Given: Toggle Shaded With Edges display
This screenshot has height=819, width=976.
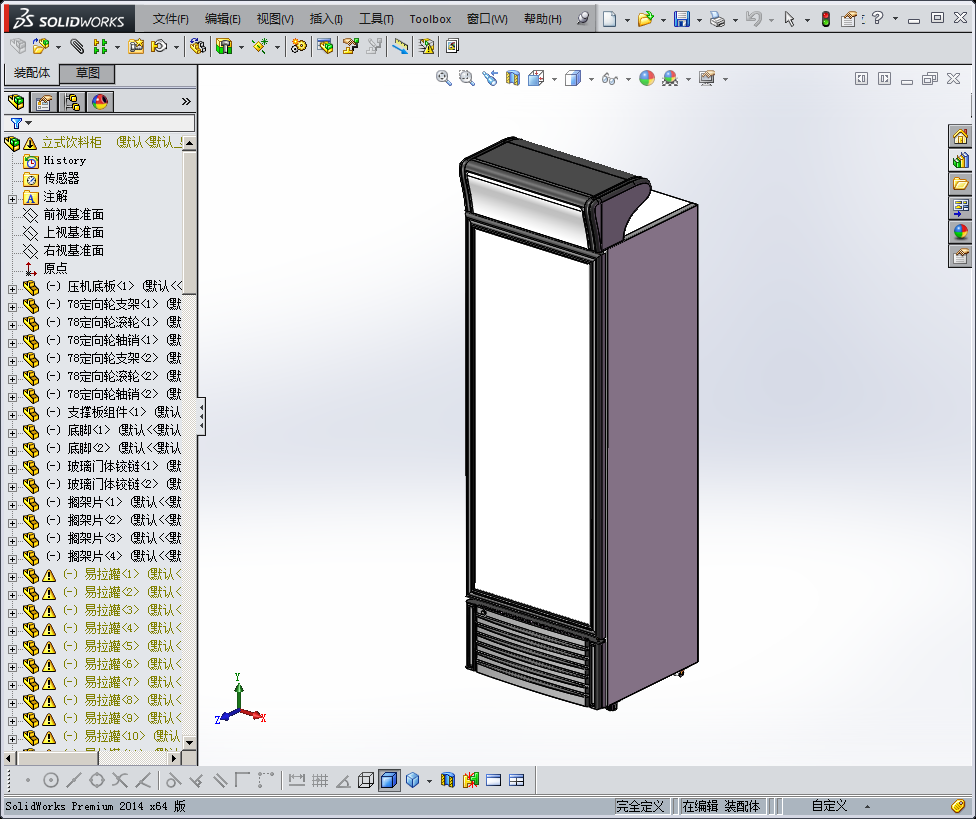Looking at the screenshot, I should pos(389,780).
